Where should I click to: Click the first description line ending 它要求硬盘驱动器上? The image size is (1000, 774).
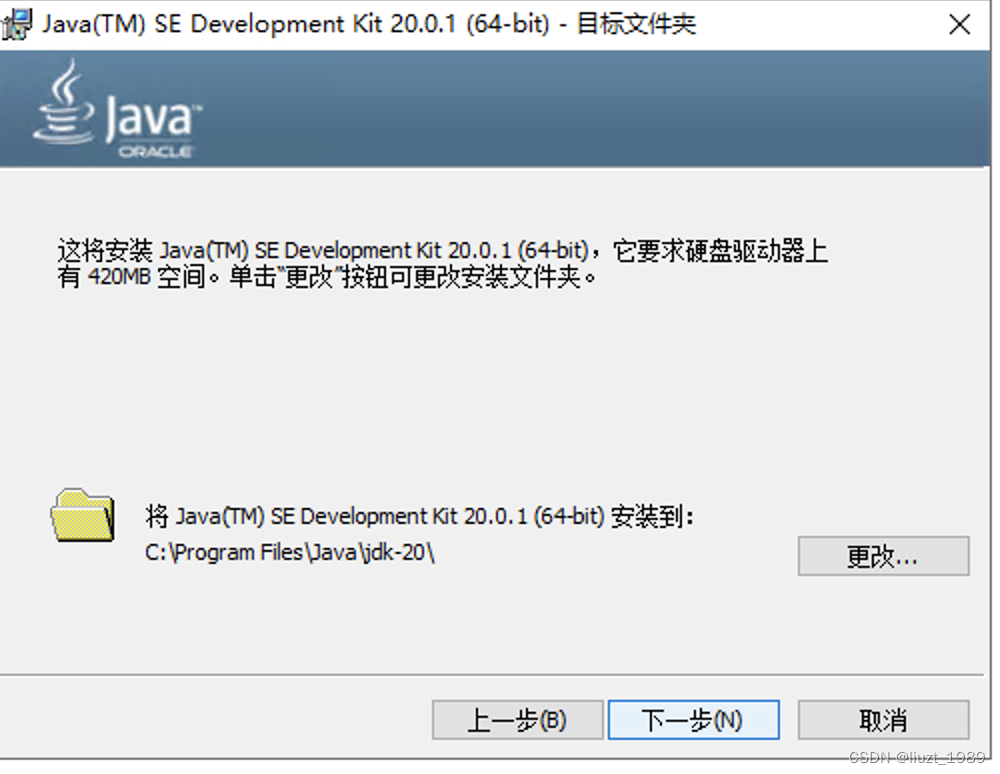tap(443, 250)
